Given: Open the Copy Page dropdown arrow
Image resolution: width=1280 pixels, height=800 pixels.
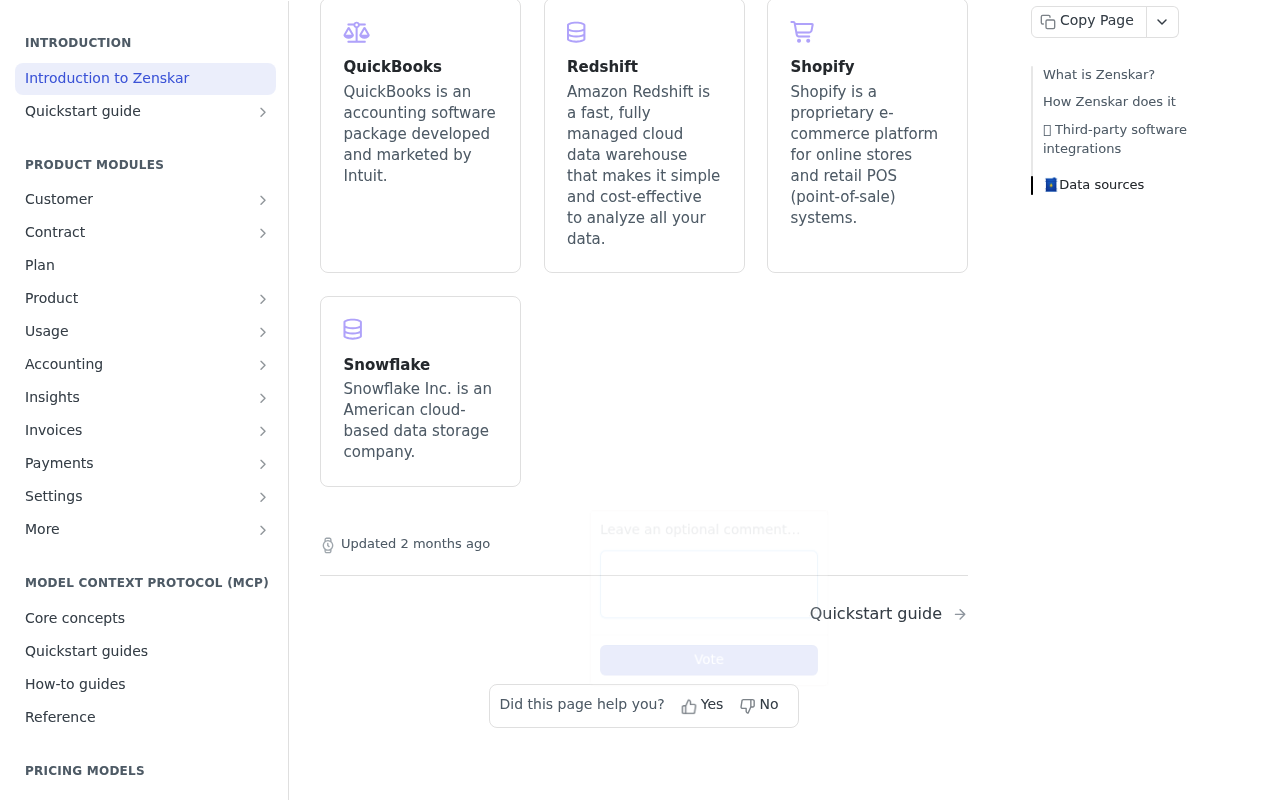Looking at the screenshot, I should click(x=1162, y=22).
